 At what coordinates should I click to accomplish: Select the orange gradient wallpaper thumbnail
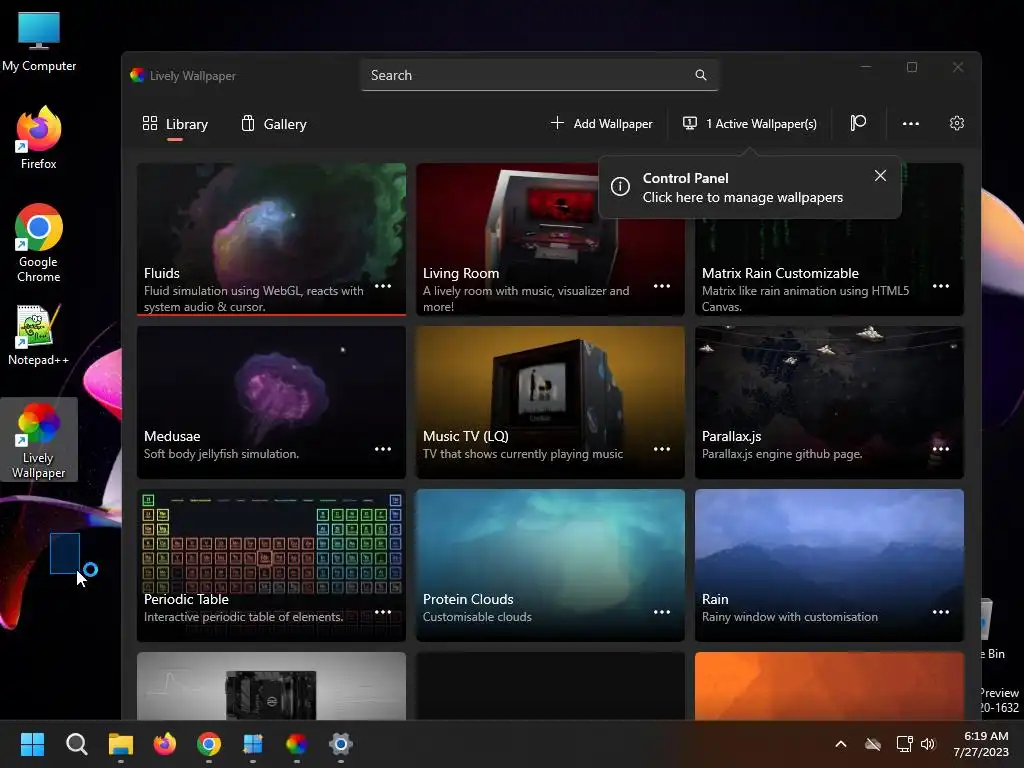[829, 686]
